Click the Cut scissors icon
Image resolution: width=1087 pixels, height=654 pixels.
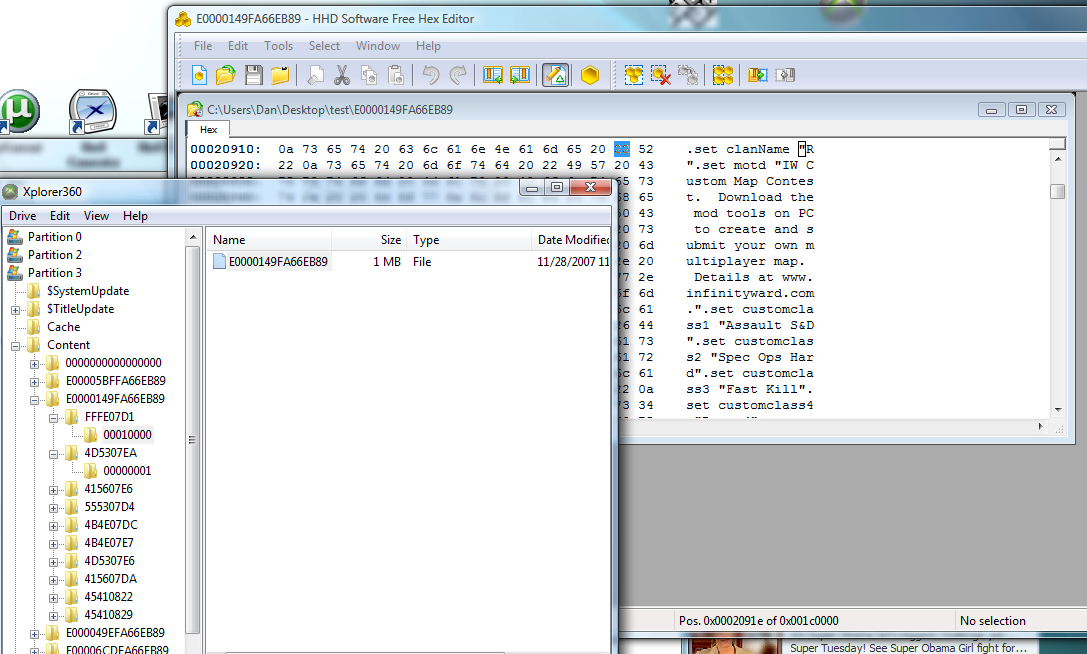tap(342, 75)
